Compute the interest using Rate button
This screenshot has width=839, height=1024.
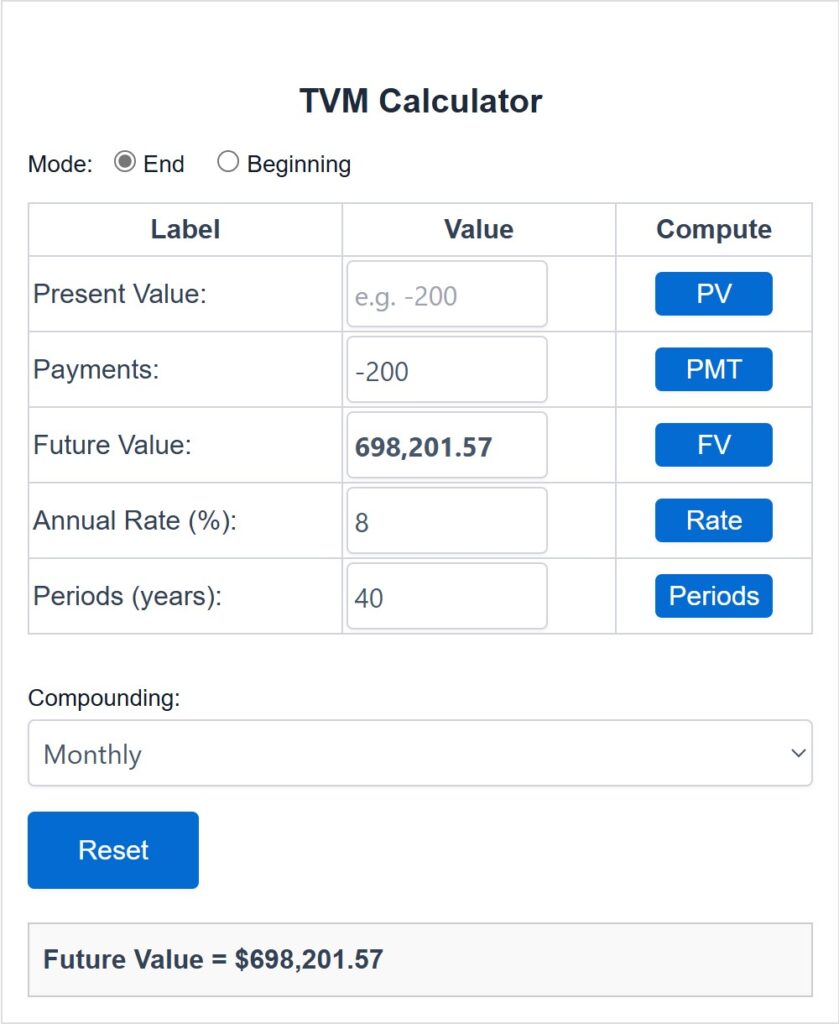(x=714, y=520)
